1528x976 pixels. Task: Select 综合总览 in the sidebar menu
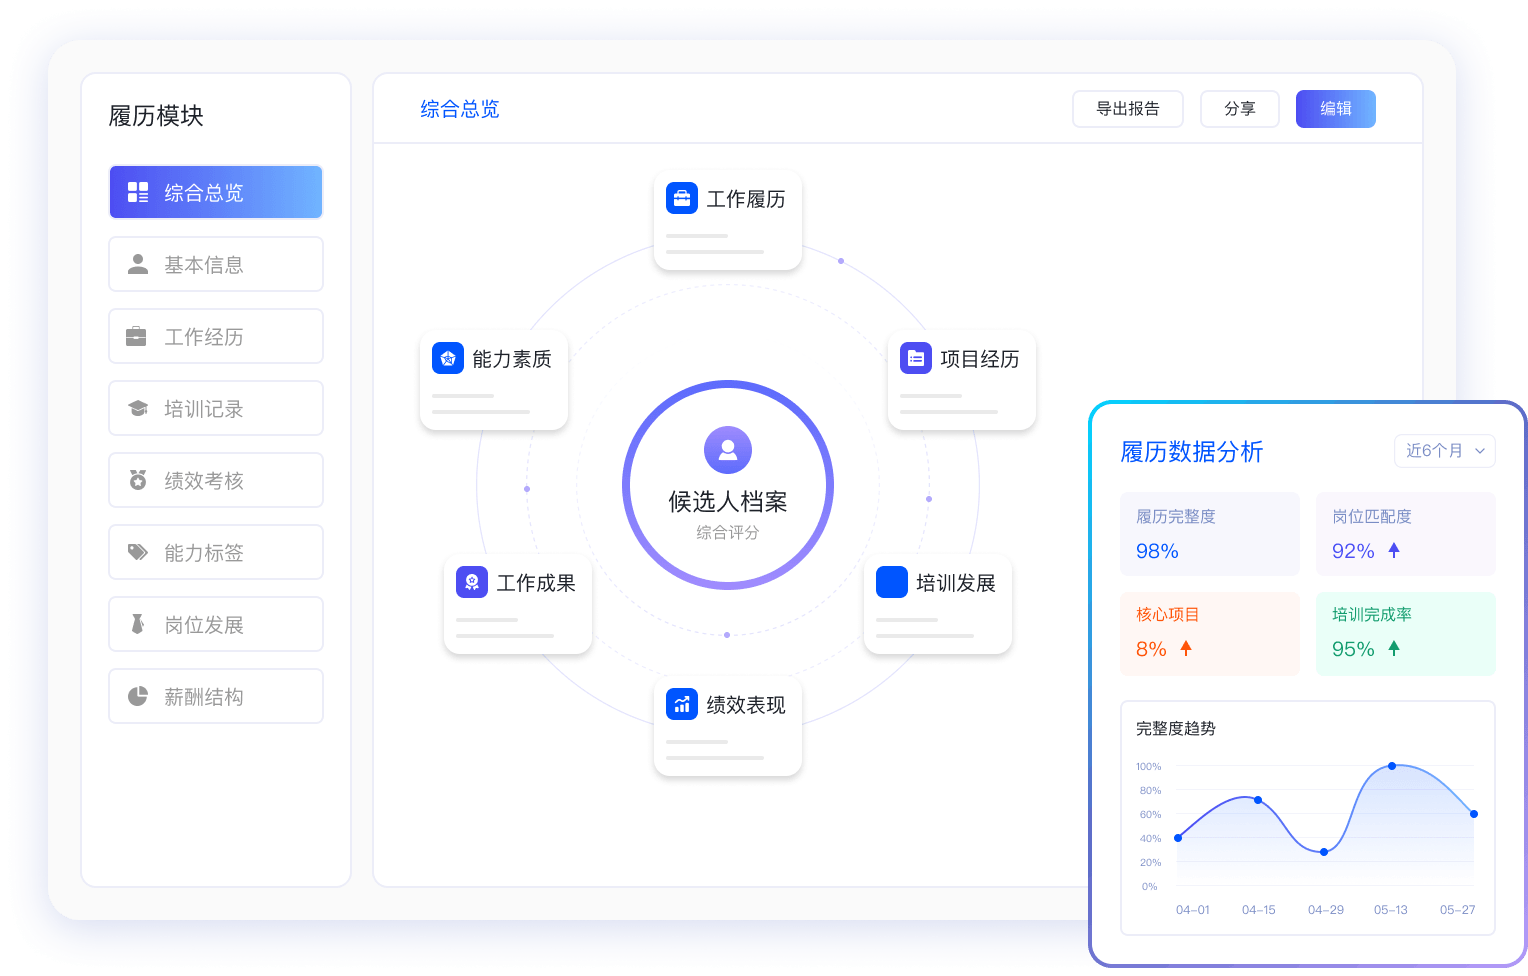pyautogui.click(x=216, y=192)
